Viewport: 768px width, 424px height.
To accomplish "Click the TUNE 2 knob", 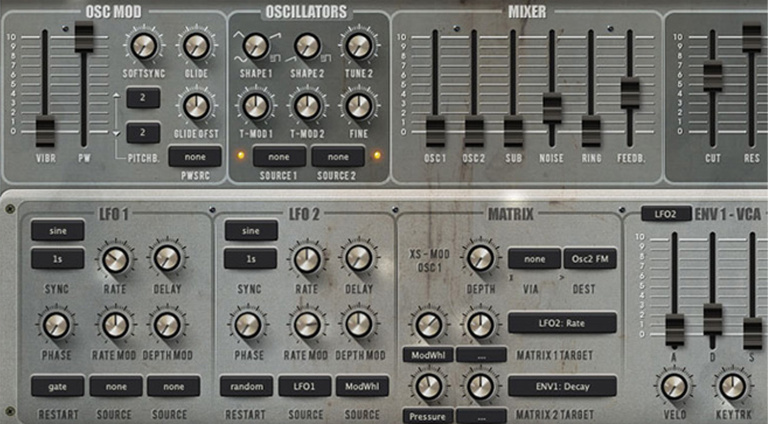I will 358,45.
